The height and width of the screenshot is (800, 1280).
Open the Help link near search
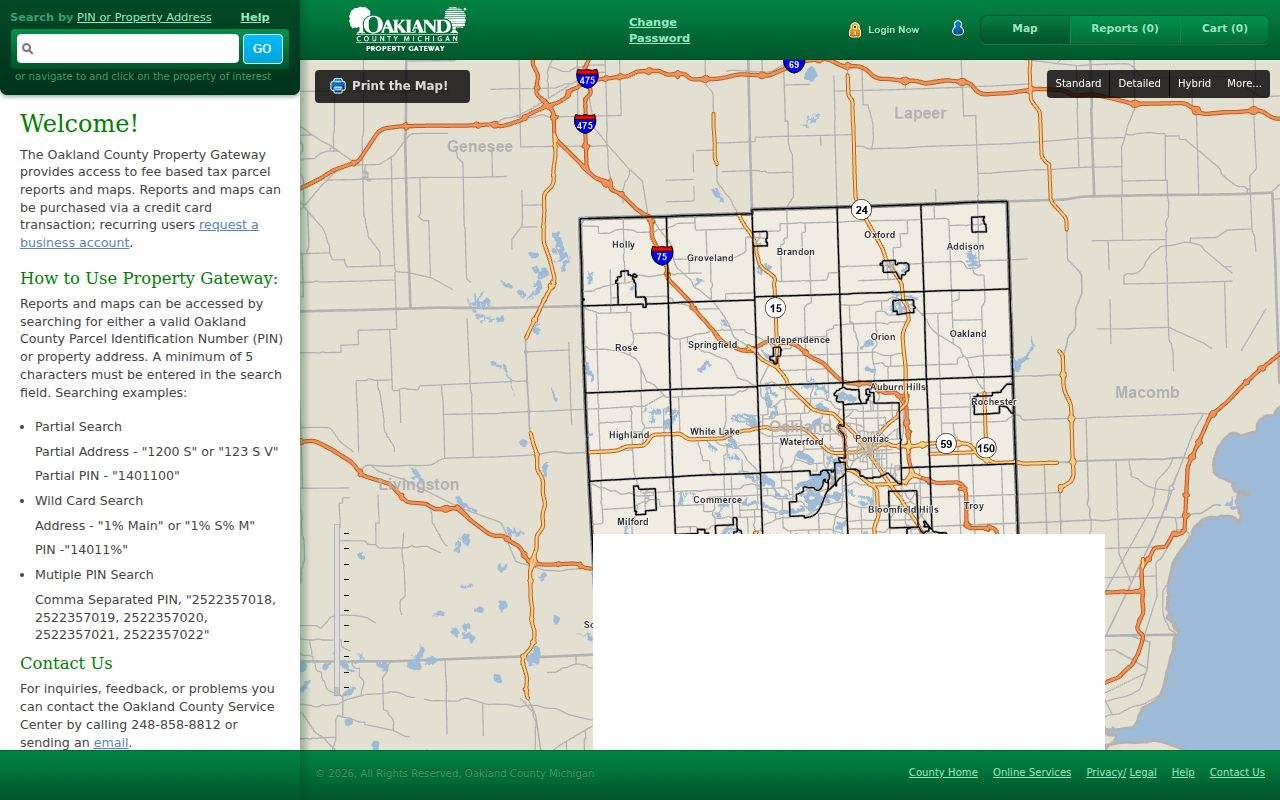pyautogui.click(x=255, y=17)
